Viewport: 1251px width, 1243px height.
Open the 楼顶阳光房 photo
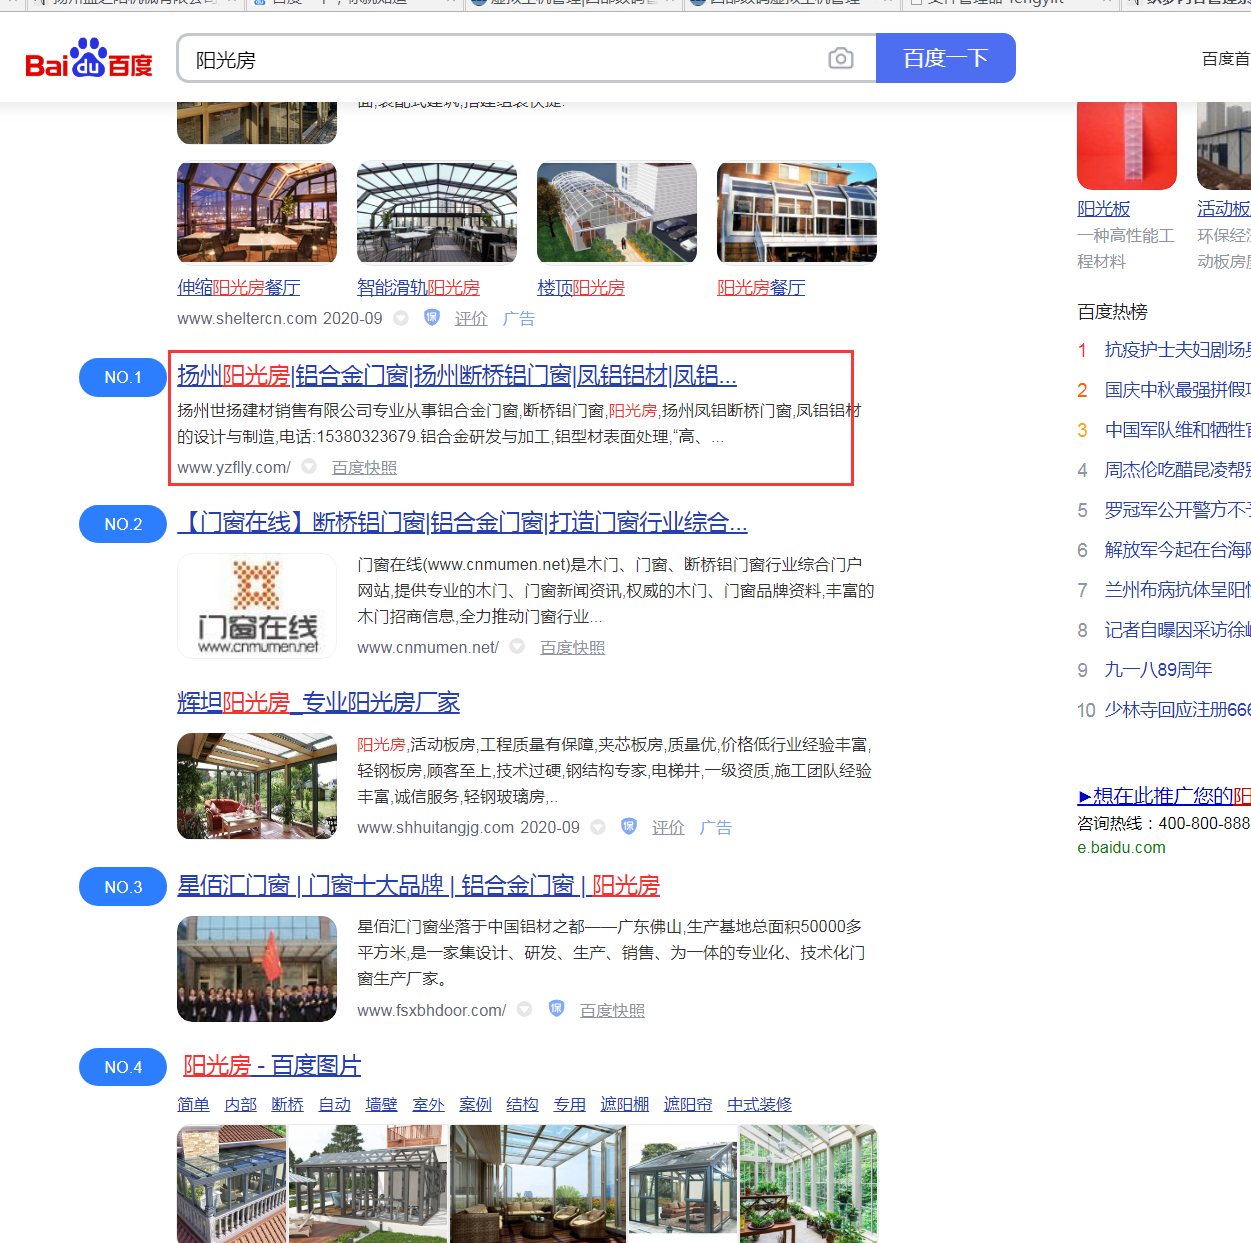coord(617,212)
